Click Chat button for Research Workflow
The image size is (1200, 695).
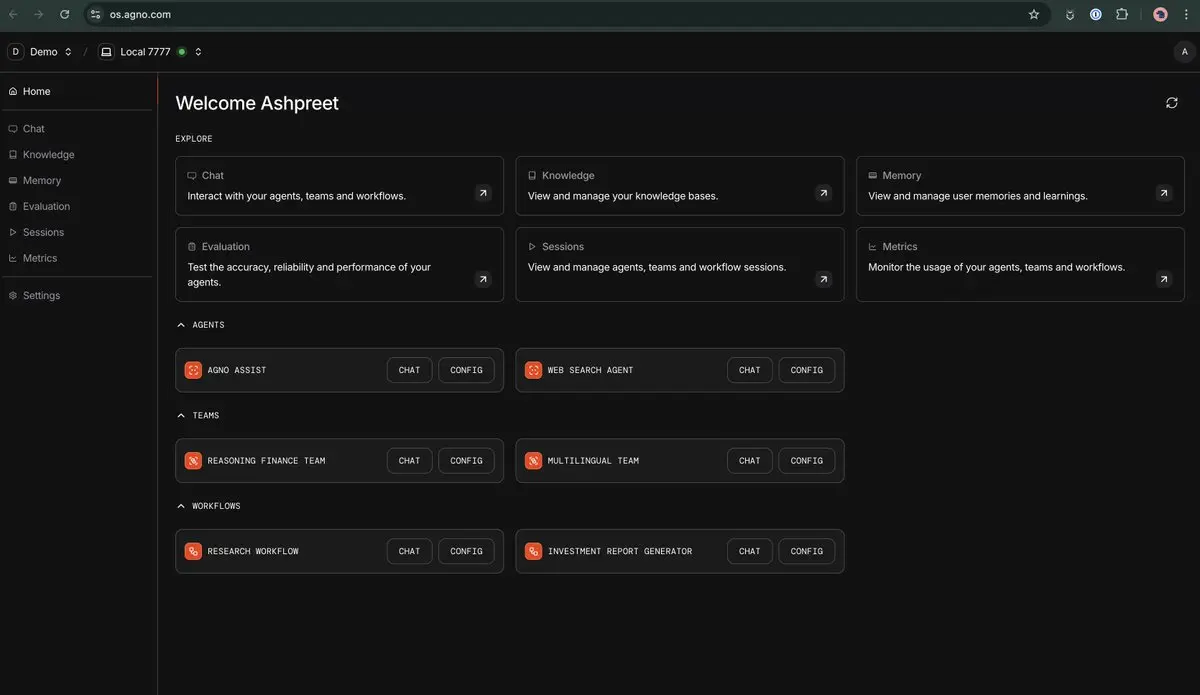(x=410, y=551)
